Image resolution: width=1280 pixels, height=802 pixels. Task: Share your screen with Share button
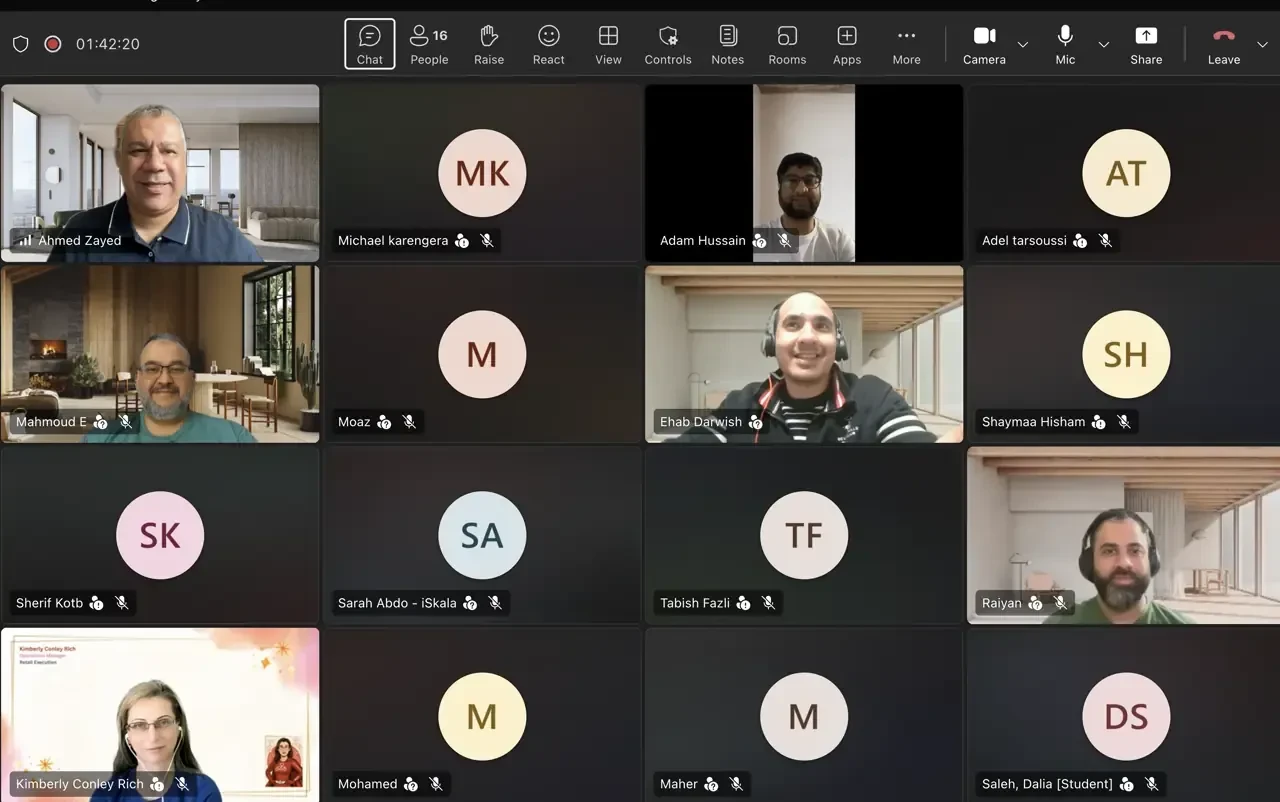[x=1146, y=44]
